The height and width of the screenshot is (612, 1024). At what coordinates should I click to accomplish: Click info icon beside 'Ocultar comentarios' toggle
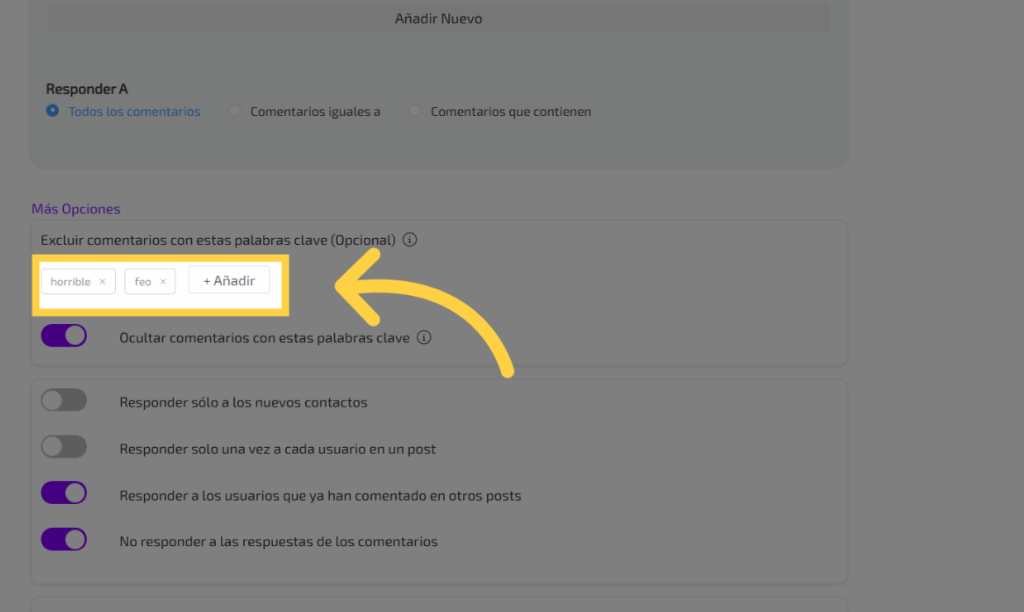tap(424, 338)
